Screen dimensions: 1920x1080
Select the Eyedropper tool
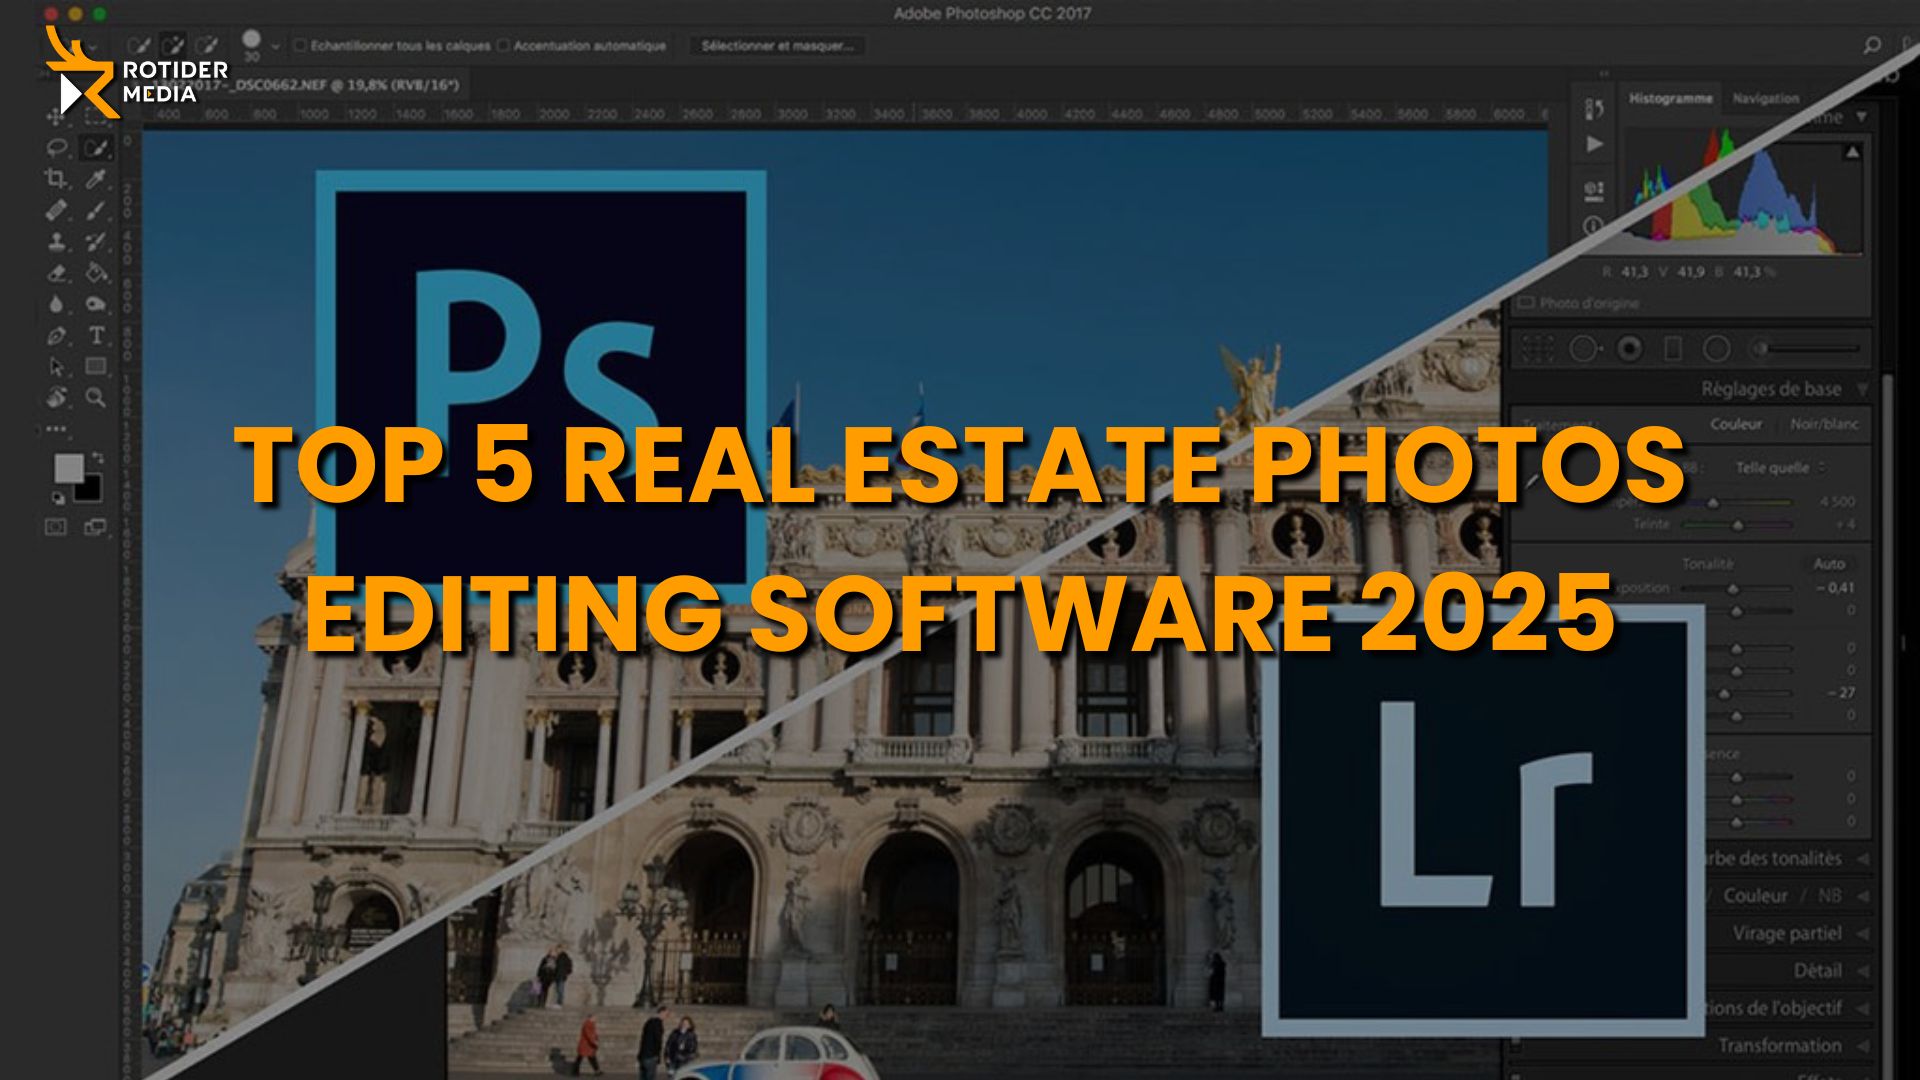96,179
